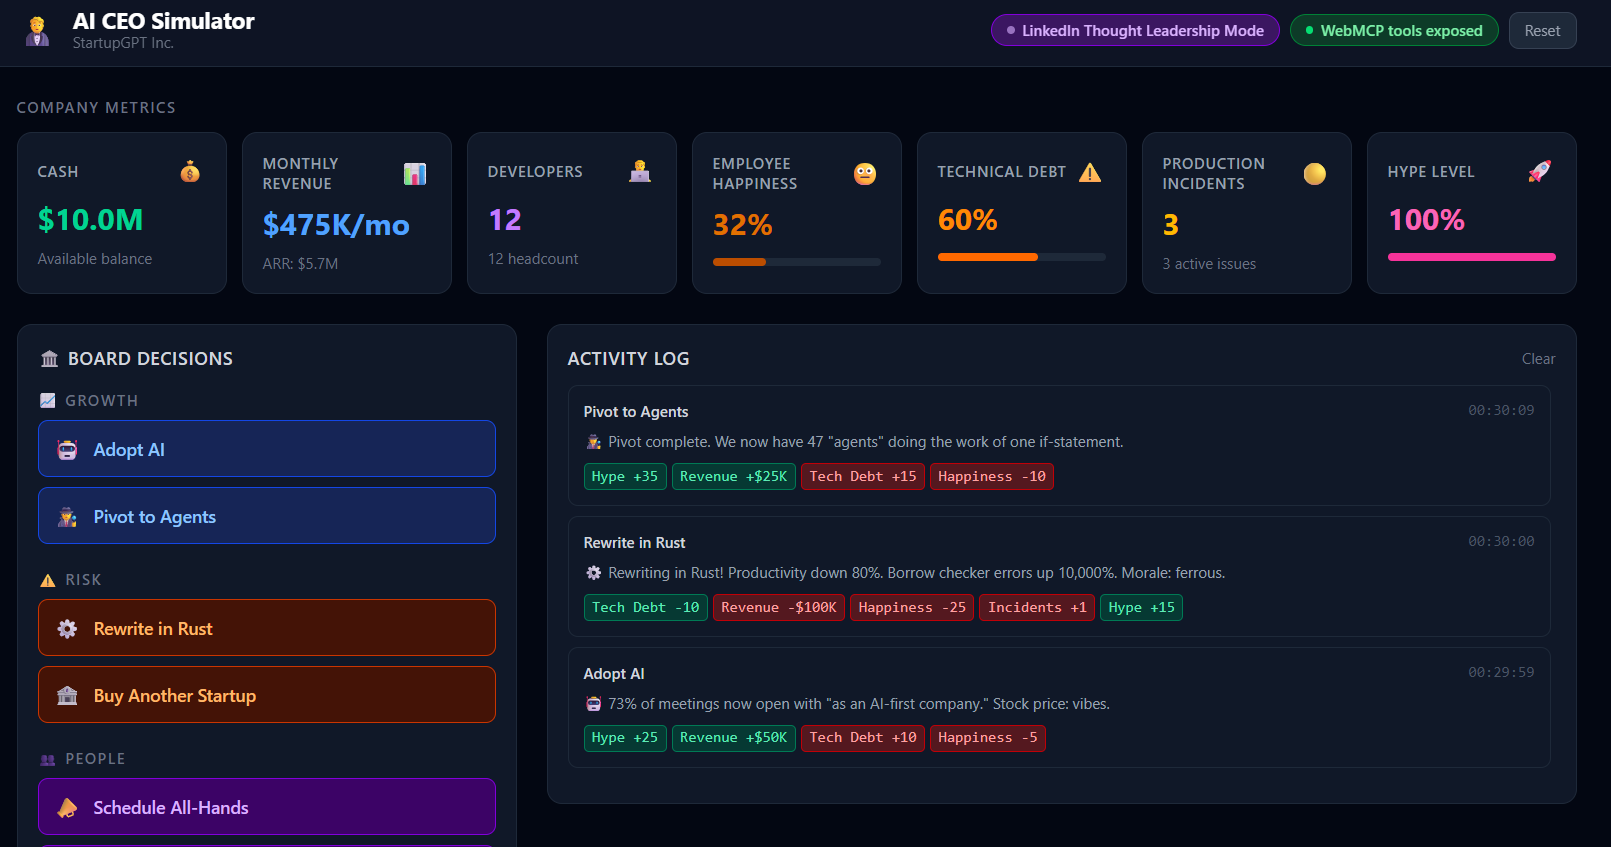1611x847 pixels.
Task: Click the Hype +15 tag
Action: [1141, 608]
